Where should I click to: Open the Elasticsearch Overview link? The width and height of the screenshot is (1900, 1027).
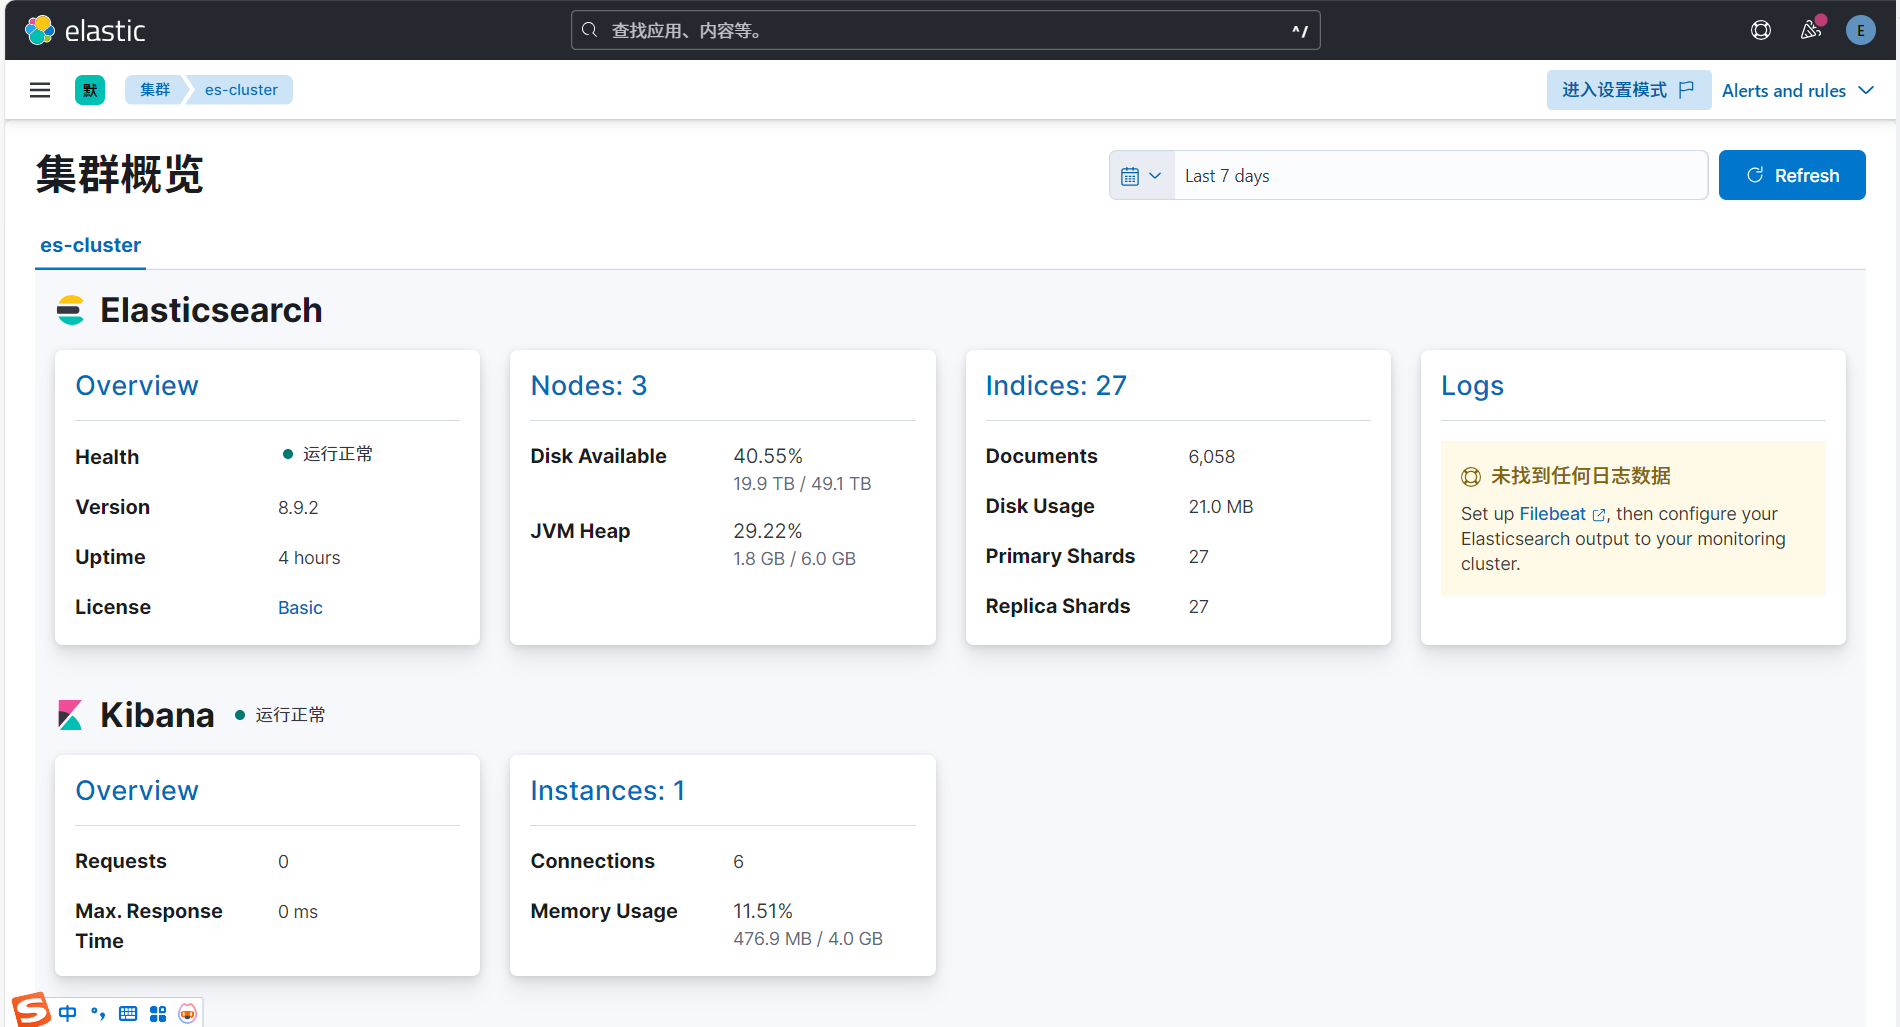tap(137, 386)
